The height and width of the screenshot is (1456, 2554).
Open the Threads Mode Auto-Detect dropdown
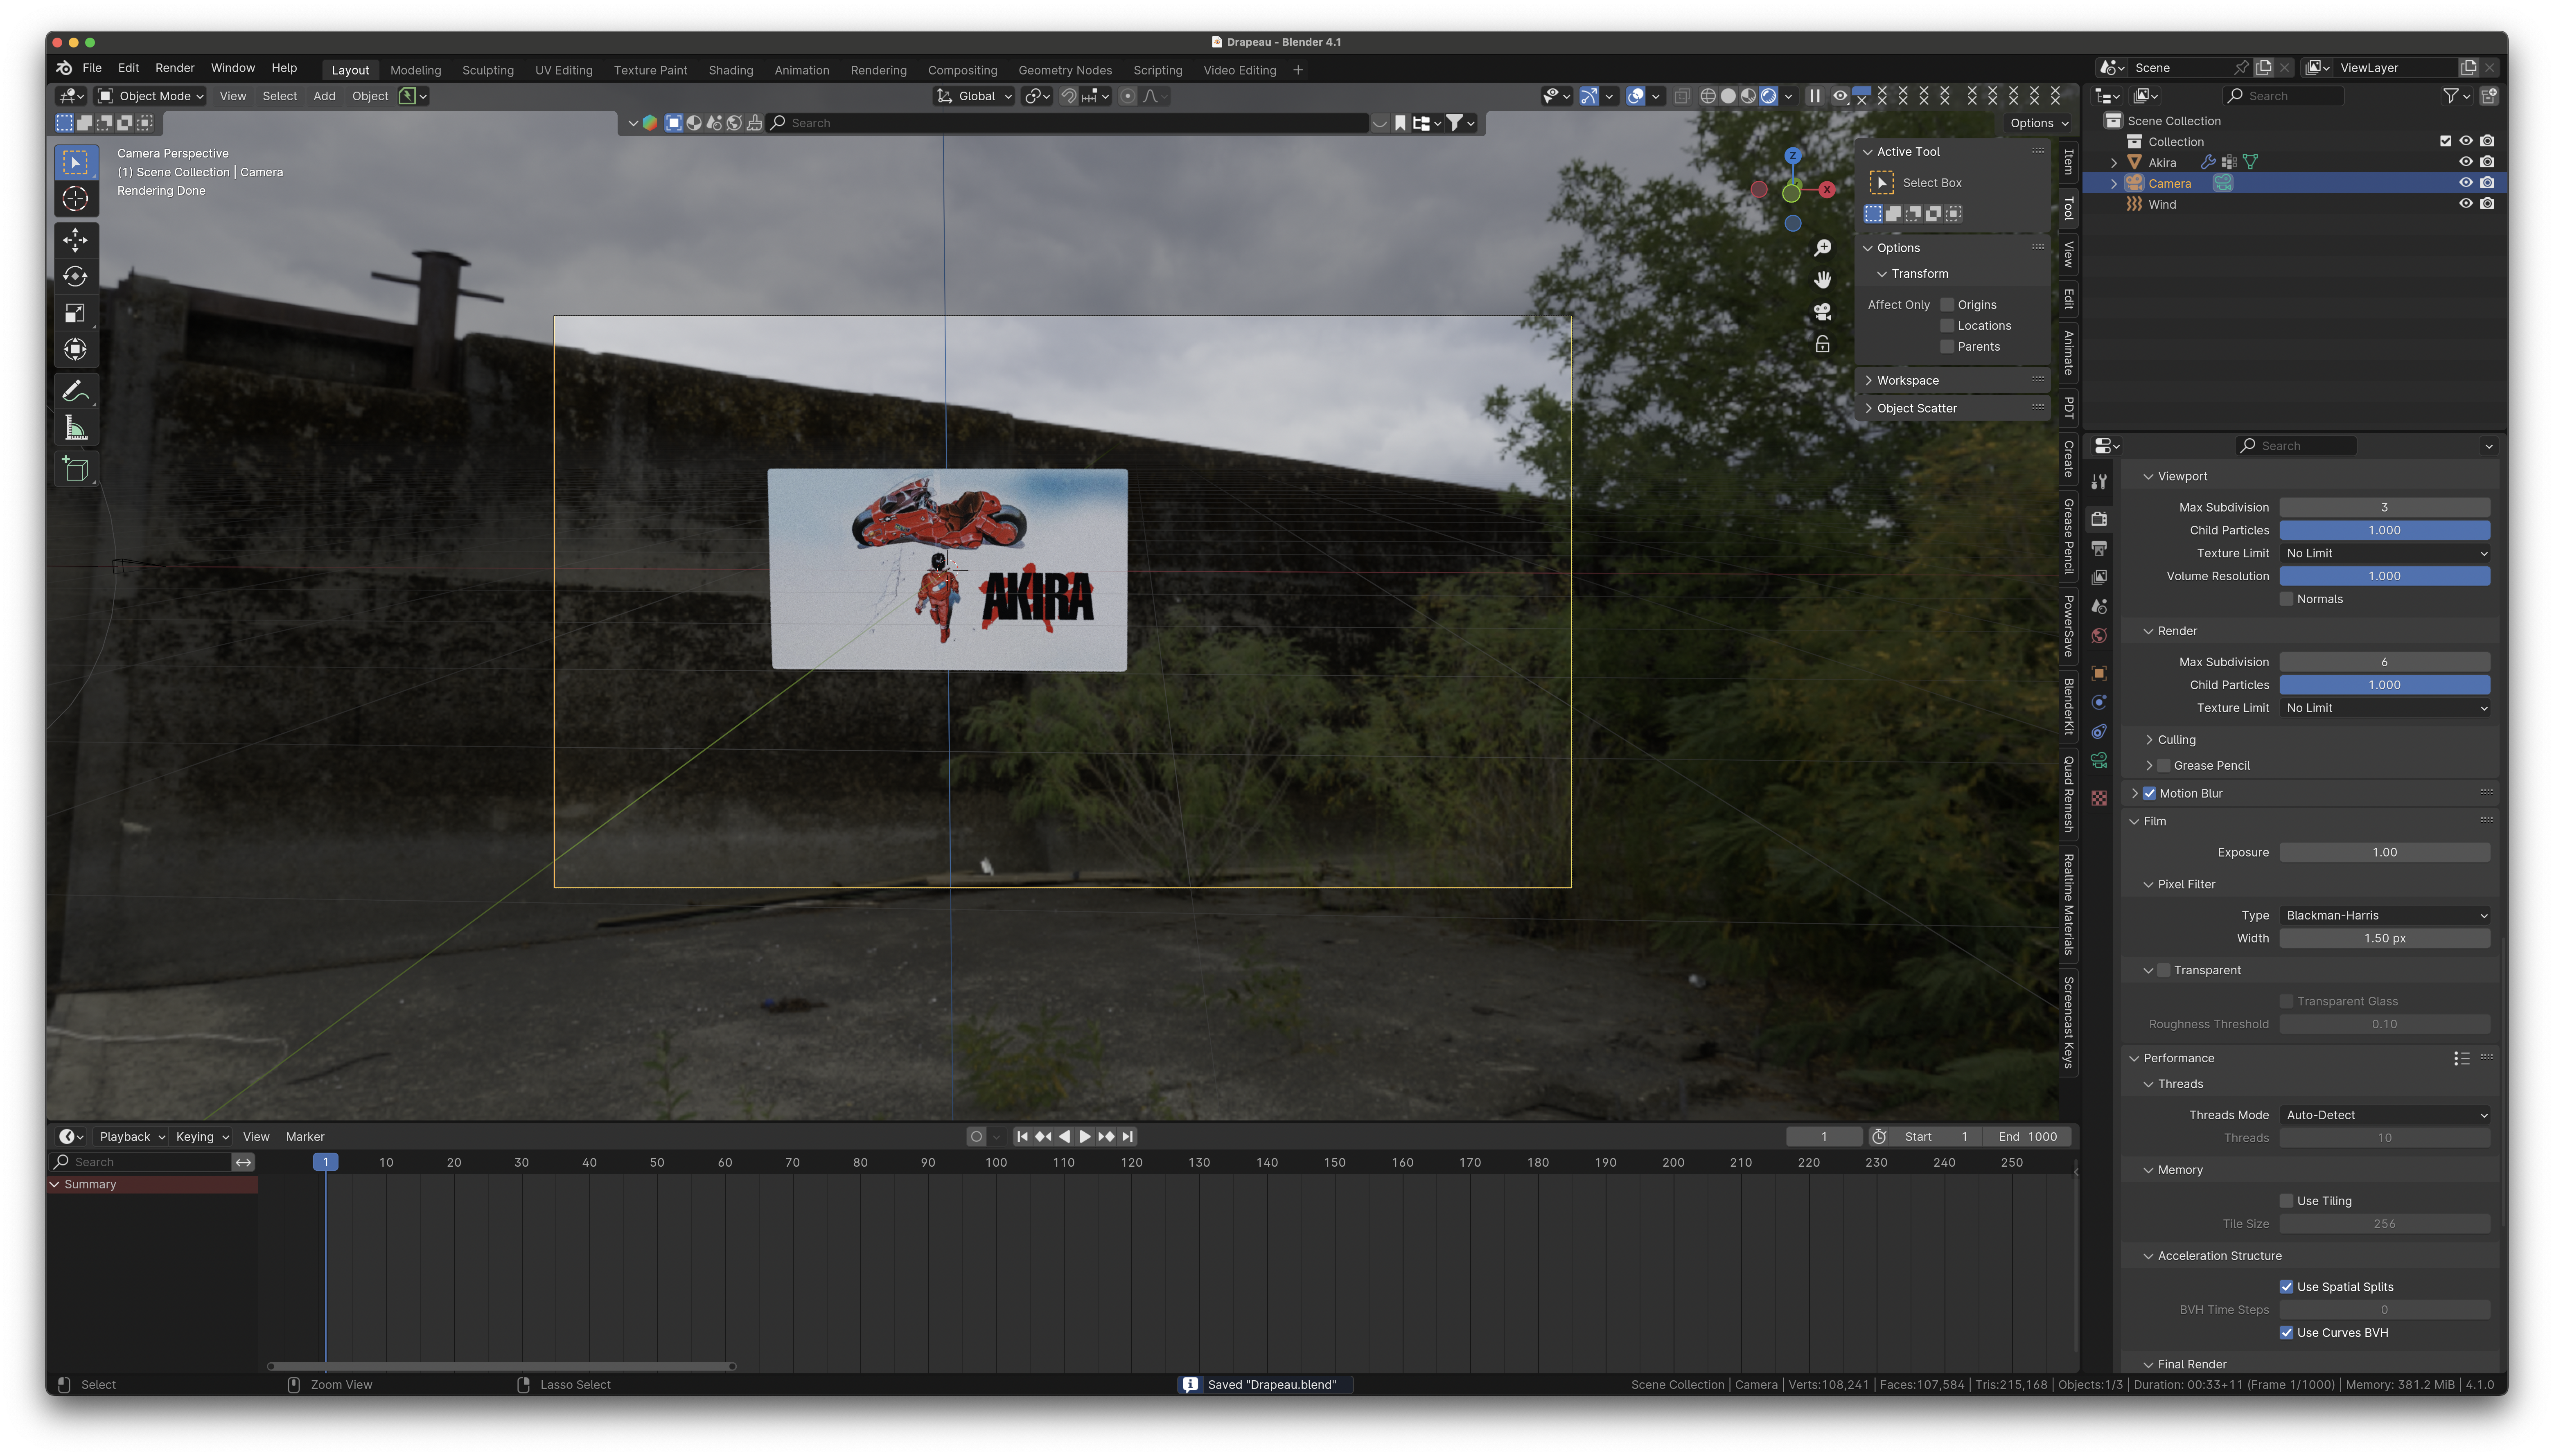coord(2385,1115)
